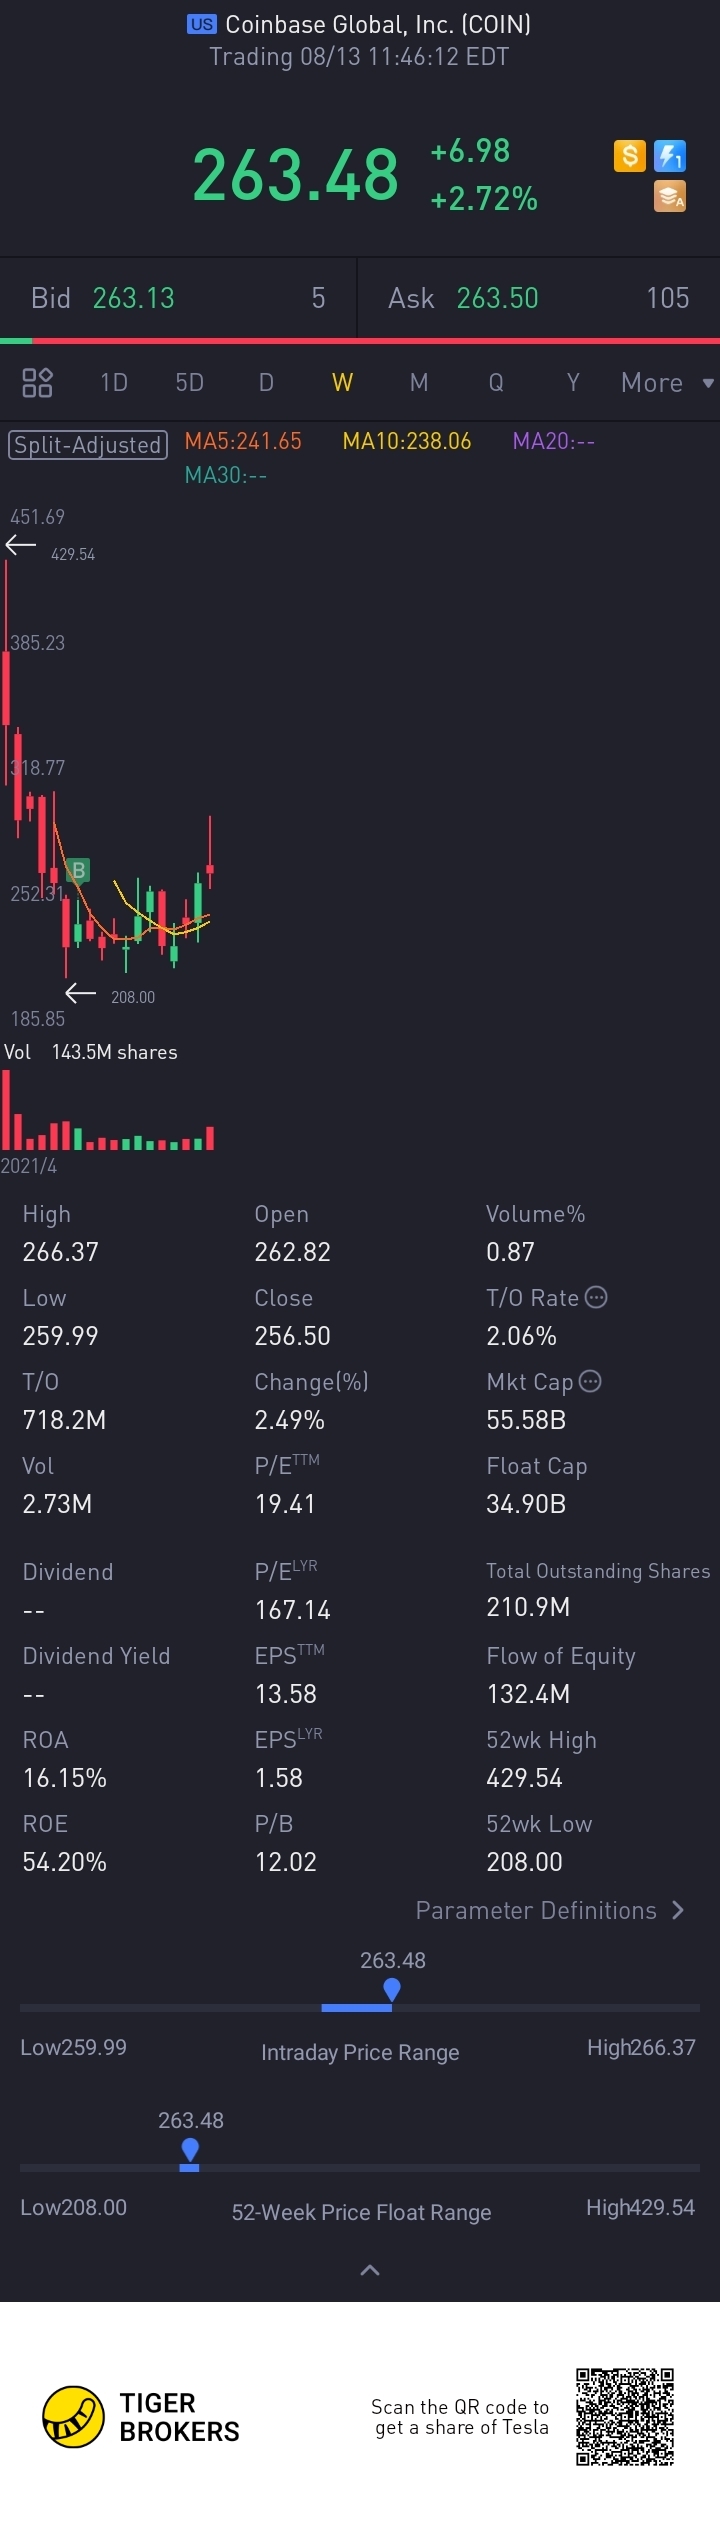Toggle the Split-Adjusted price option
The height and width of the screenshot is (2532, 720).
coord(87,445)
